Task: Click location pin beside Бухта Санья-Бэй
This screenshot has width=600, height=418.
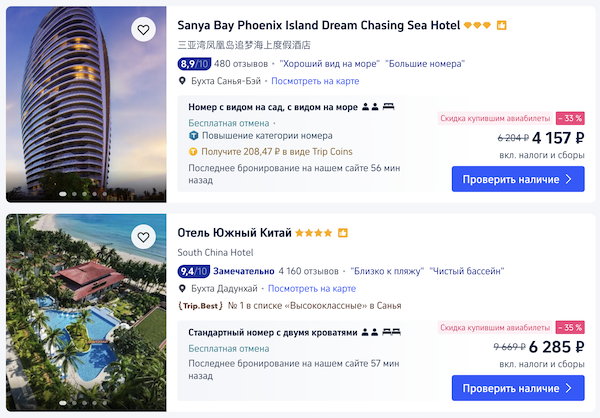Action: [182, 81]
